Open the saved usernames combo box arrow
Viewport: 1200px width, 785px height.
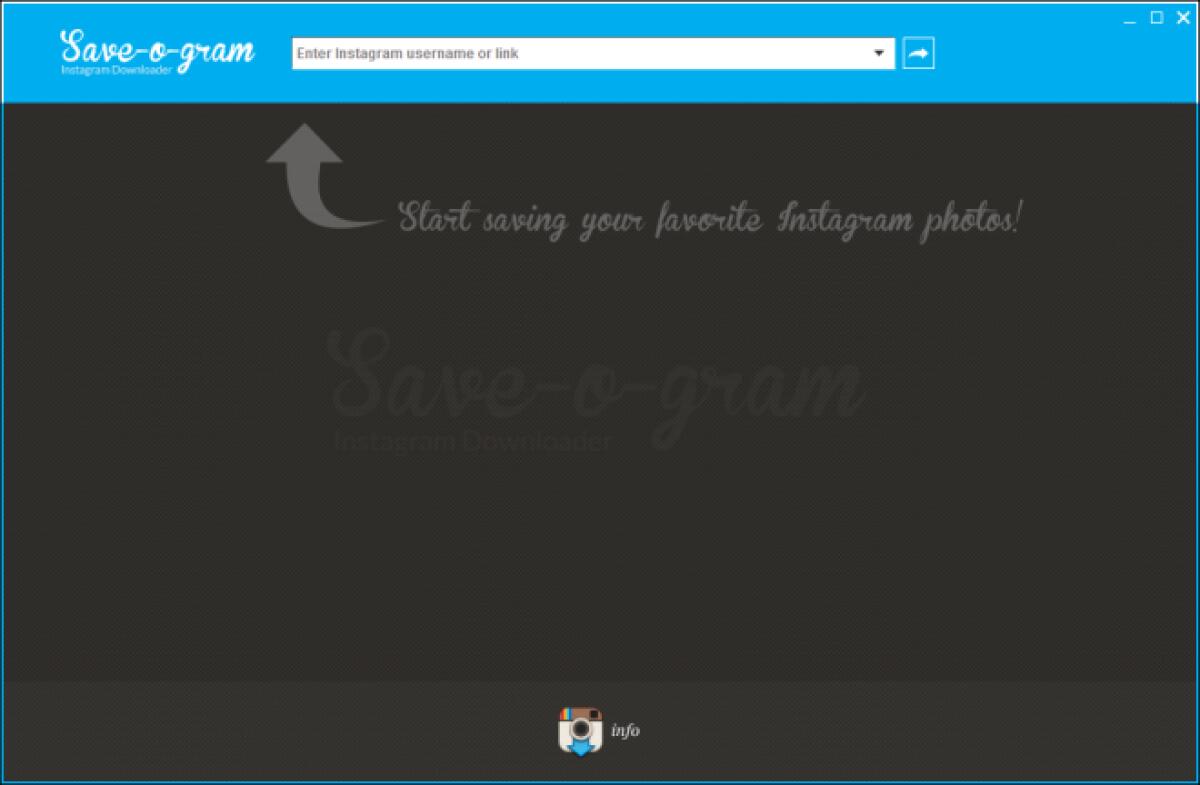tap(879, 53)
